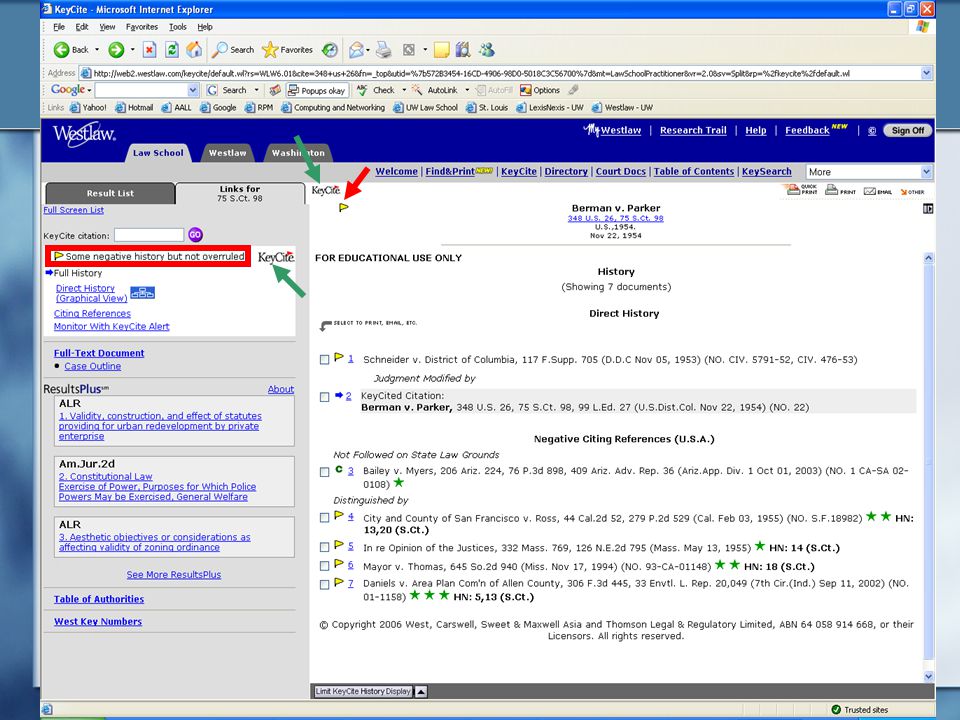The width and height of the screenshot is (960, 720).
Task: Open the AutoLink dropdown arrow
Action: point(467,90)
